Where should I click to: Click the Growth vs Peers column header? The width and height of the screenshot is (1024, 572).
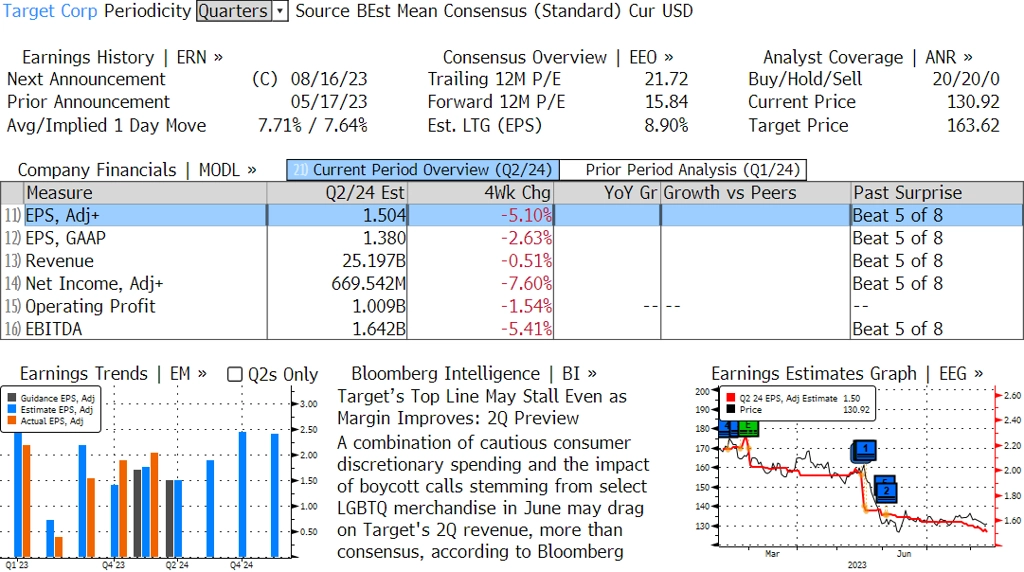click(756, 193)
